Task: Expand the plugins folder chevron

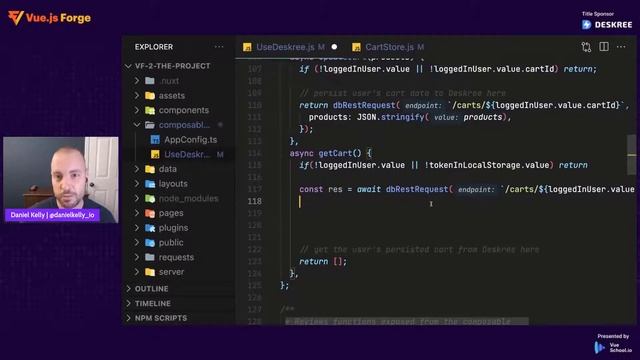Action: pos(137,228)
